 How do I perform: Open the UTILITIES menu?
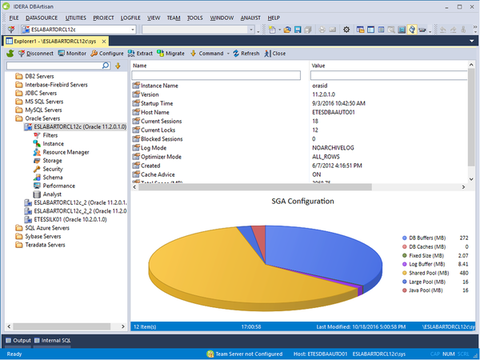pos(76,18)
